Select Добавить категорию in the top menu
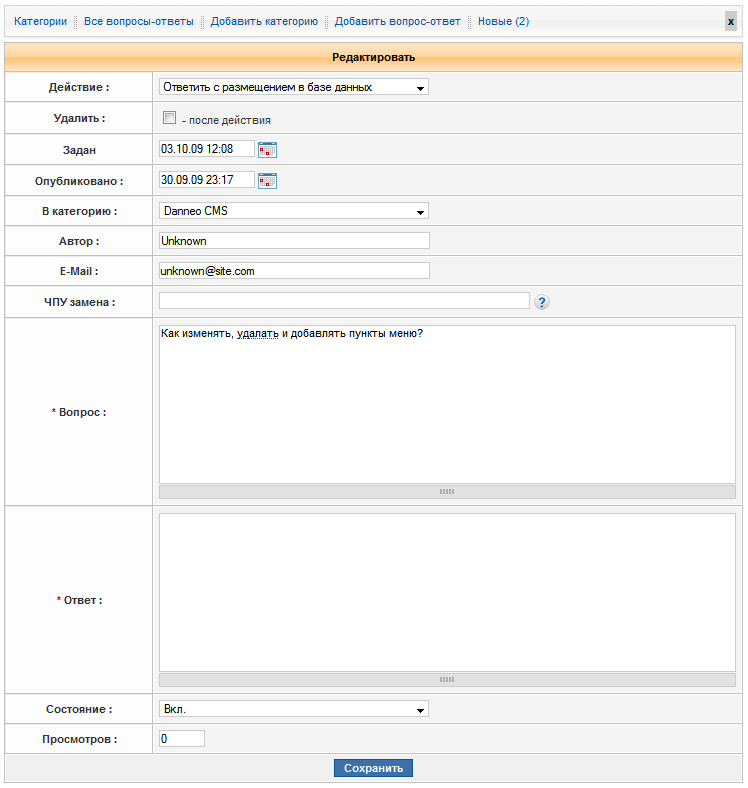The image size is (748, 788). (x=264, y=21)
